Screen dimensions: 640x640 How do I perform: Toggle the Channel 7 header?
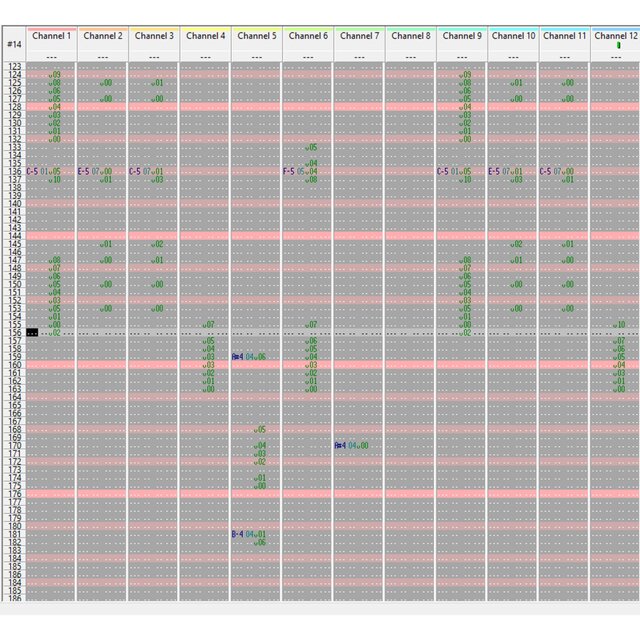(359, 36)
